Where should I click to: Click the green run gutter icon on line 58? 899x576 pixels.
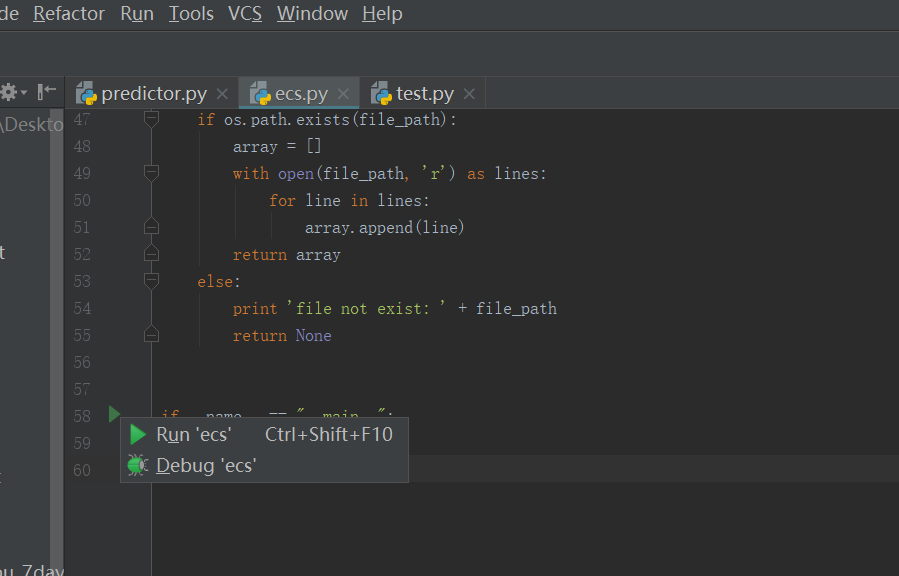(x=114, y=414)
